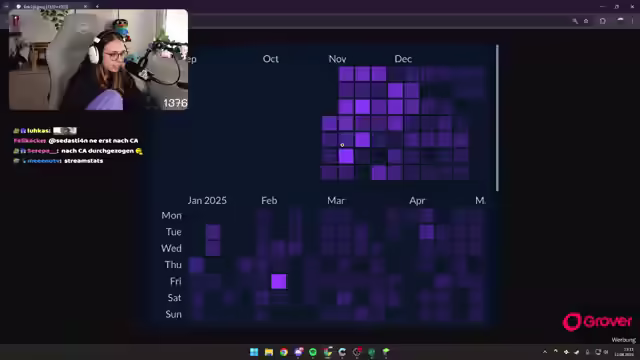
Task: Select the first Thursday cell of January 2025
Action: point(196,265)
